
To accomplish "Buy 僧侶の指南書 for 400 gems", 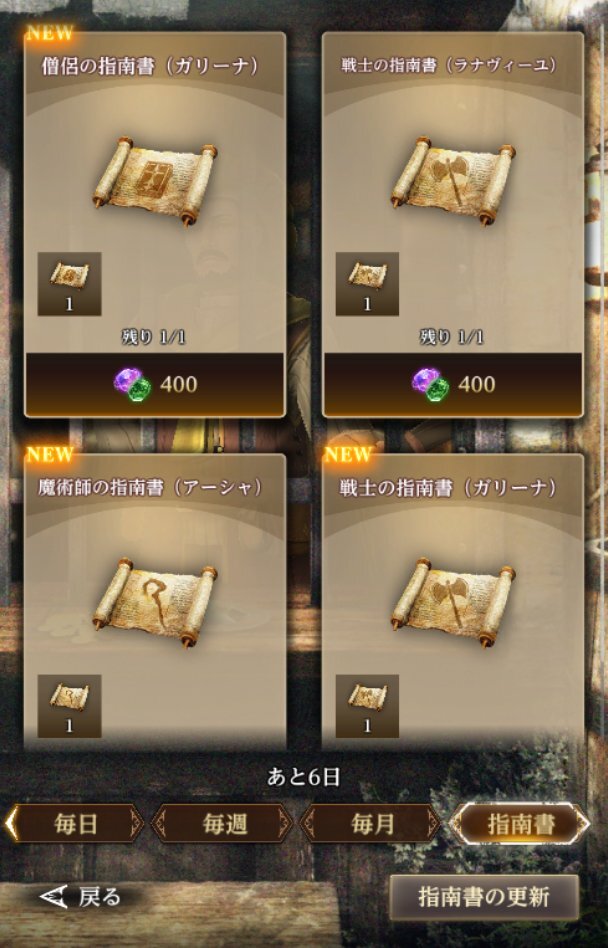I will (155, 385).
